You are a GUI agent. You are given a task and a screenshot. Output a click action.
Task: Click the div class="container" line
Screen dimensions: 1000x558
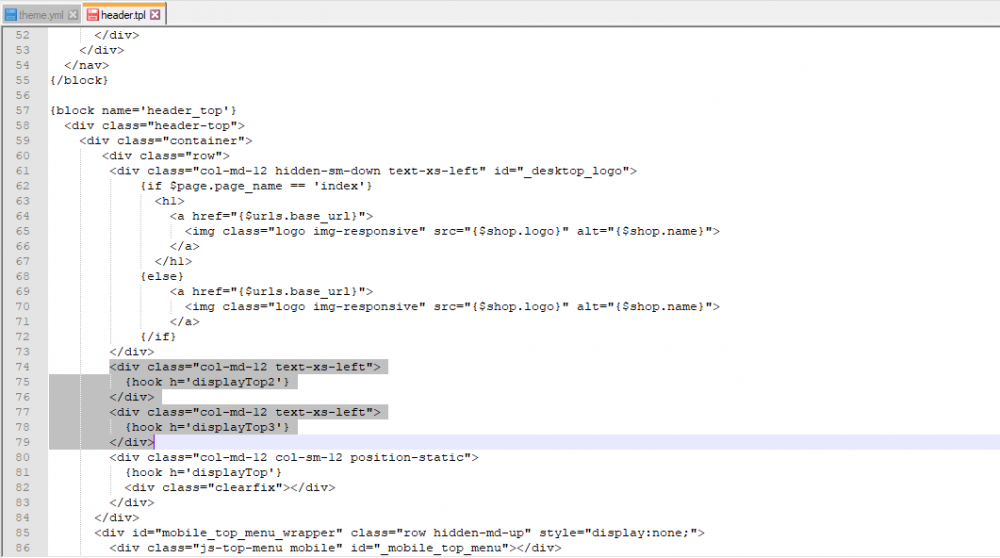(166, 140)
